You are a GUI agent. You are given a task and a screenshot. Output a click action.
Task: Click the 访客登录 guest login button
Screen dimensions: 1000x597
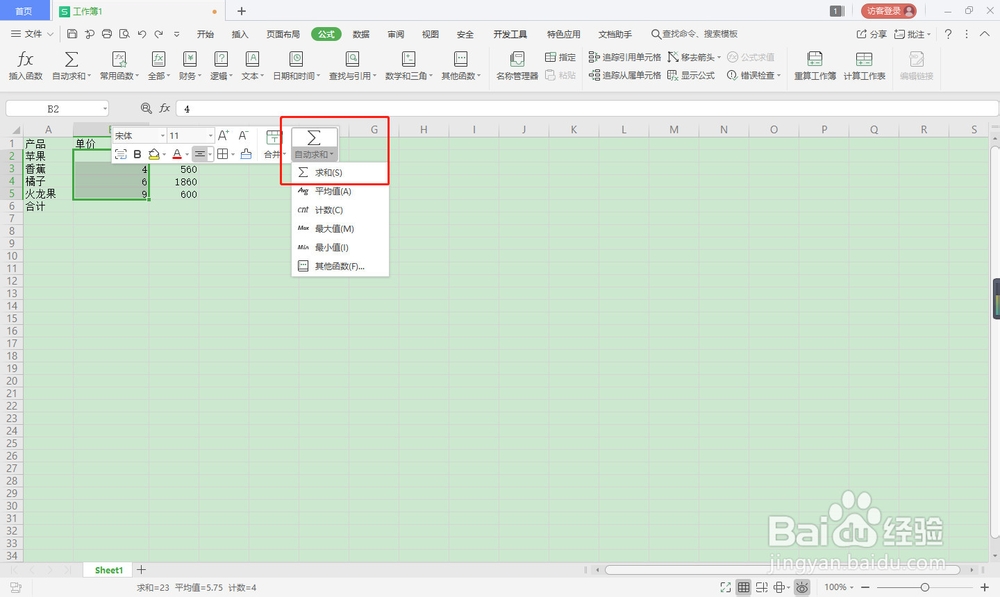pyautogui.click(x=888, y=11)
